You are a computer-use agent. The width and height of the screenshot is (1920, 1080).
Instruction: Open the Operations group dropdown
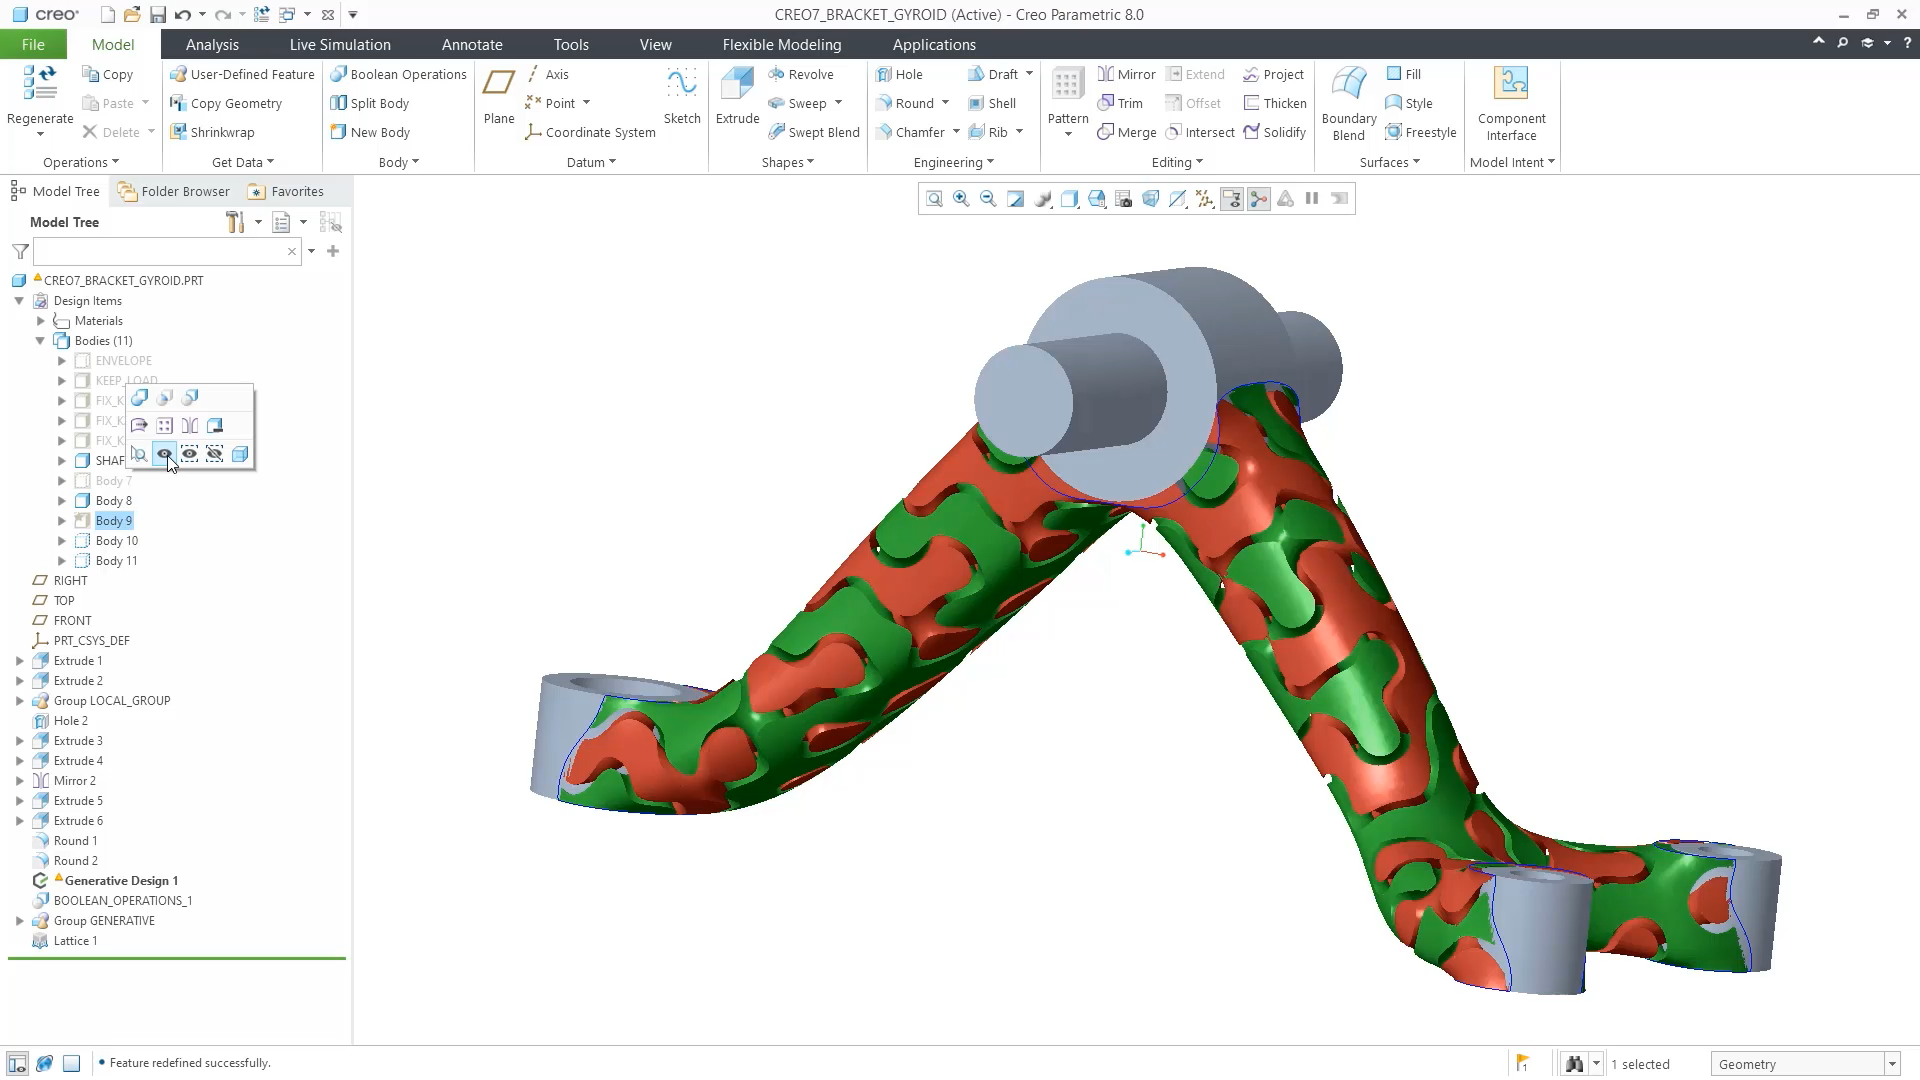coord(81,162)
